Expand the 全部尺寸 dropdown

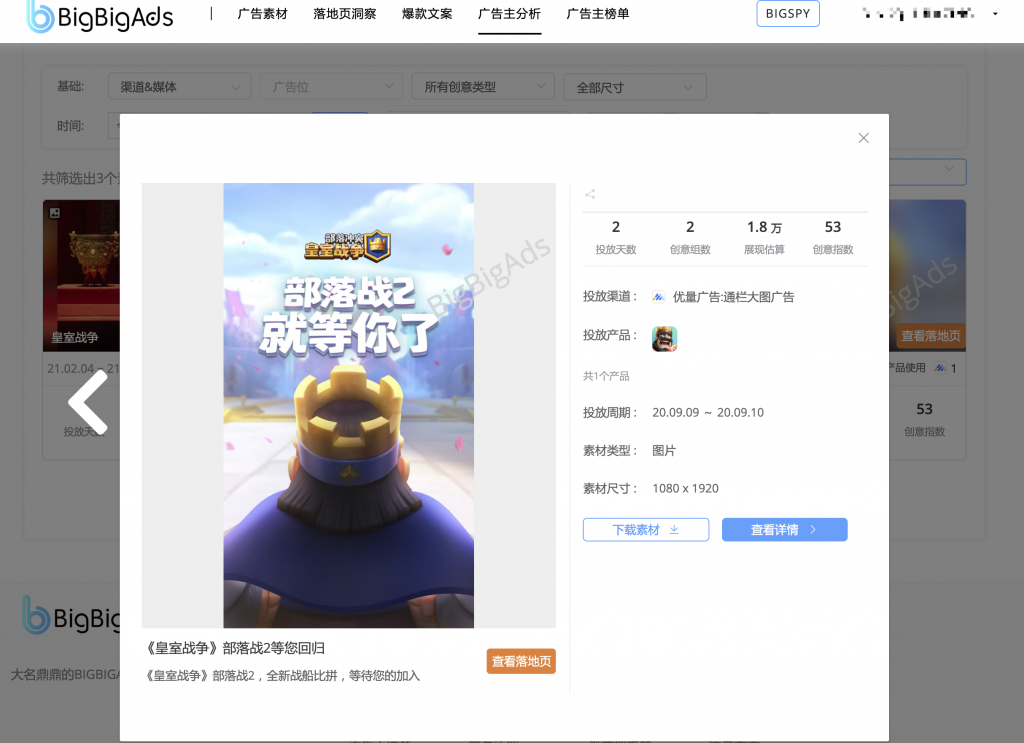point(635,87)
